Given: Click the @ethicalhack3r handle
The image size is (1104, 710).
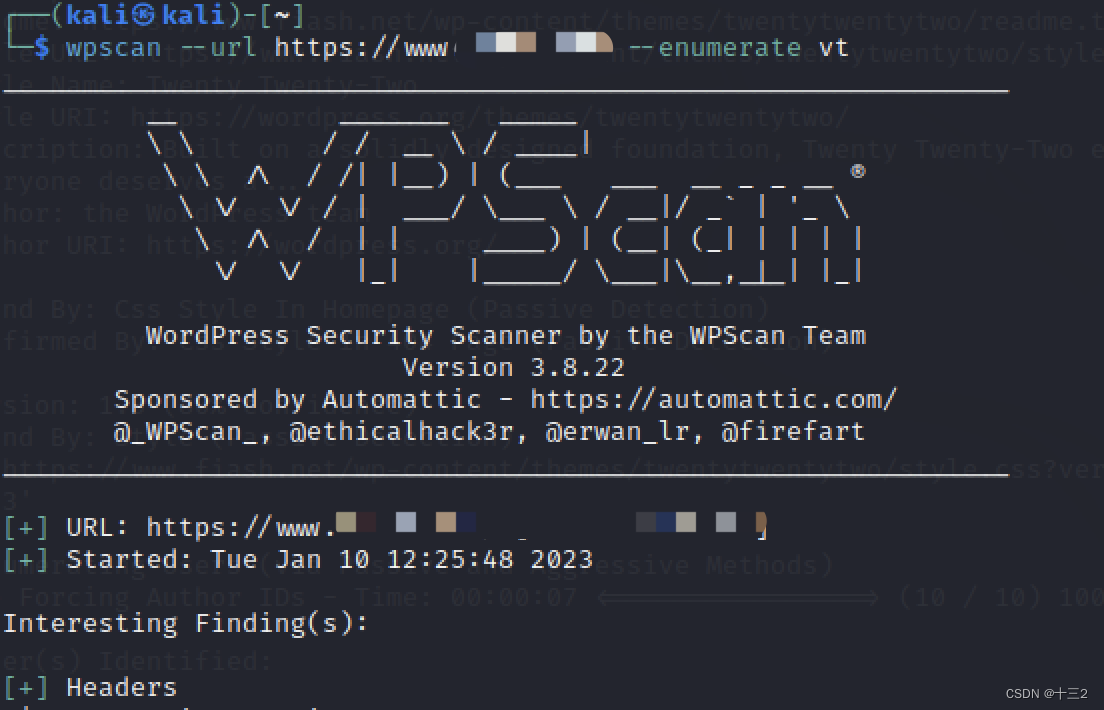Looking at the screenshot, I should coord(401,431).
